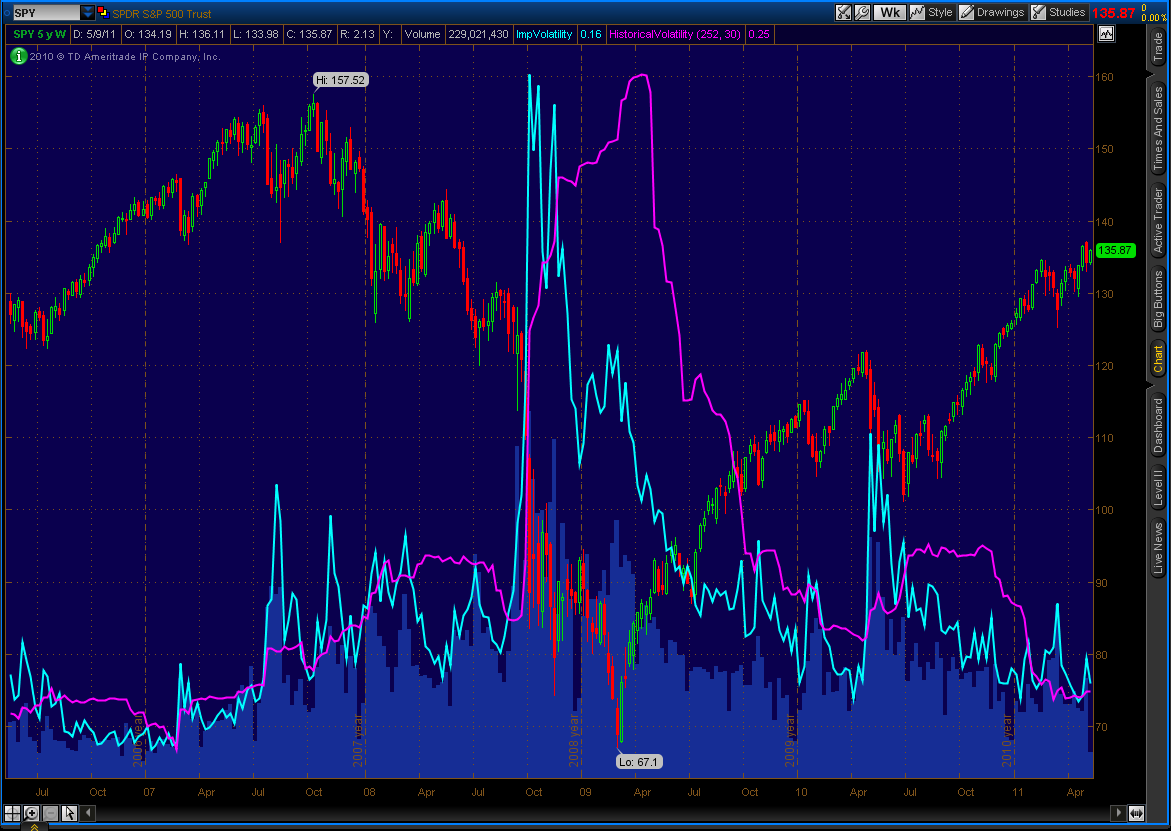Open the Dashboard side tab
This screenshot has width=1171, height=831.
(1158, 426)
